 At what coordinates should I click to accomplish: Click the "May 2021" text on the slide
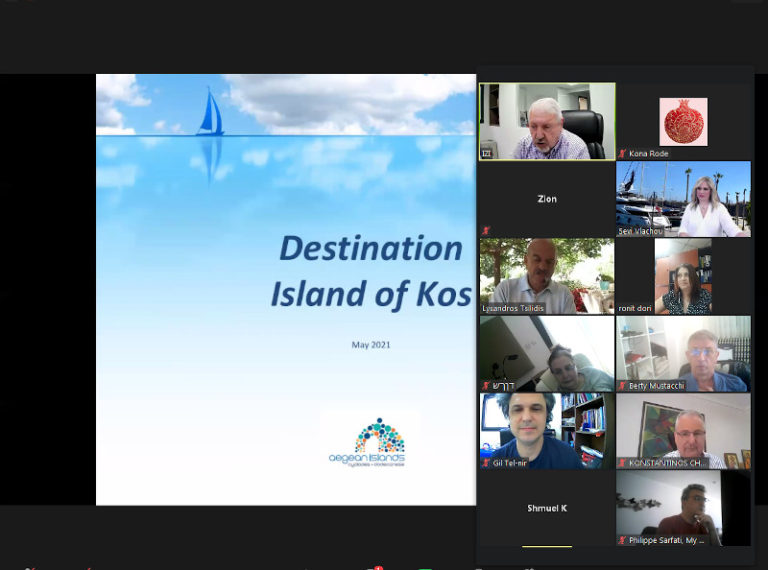[371, 345]
